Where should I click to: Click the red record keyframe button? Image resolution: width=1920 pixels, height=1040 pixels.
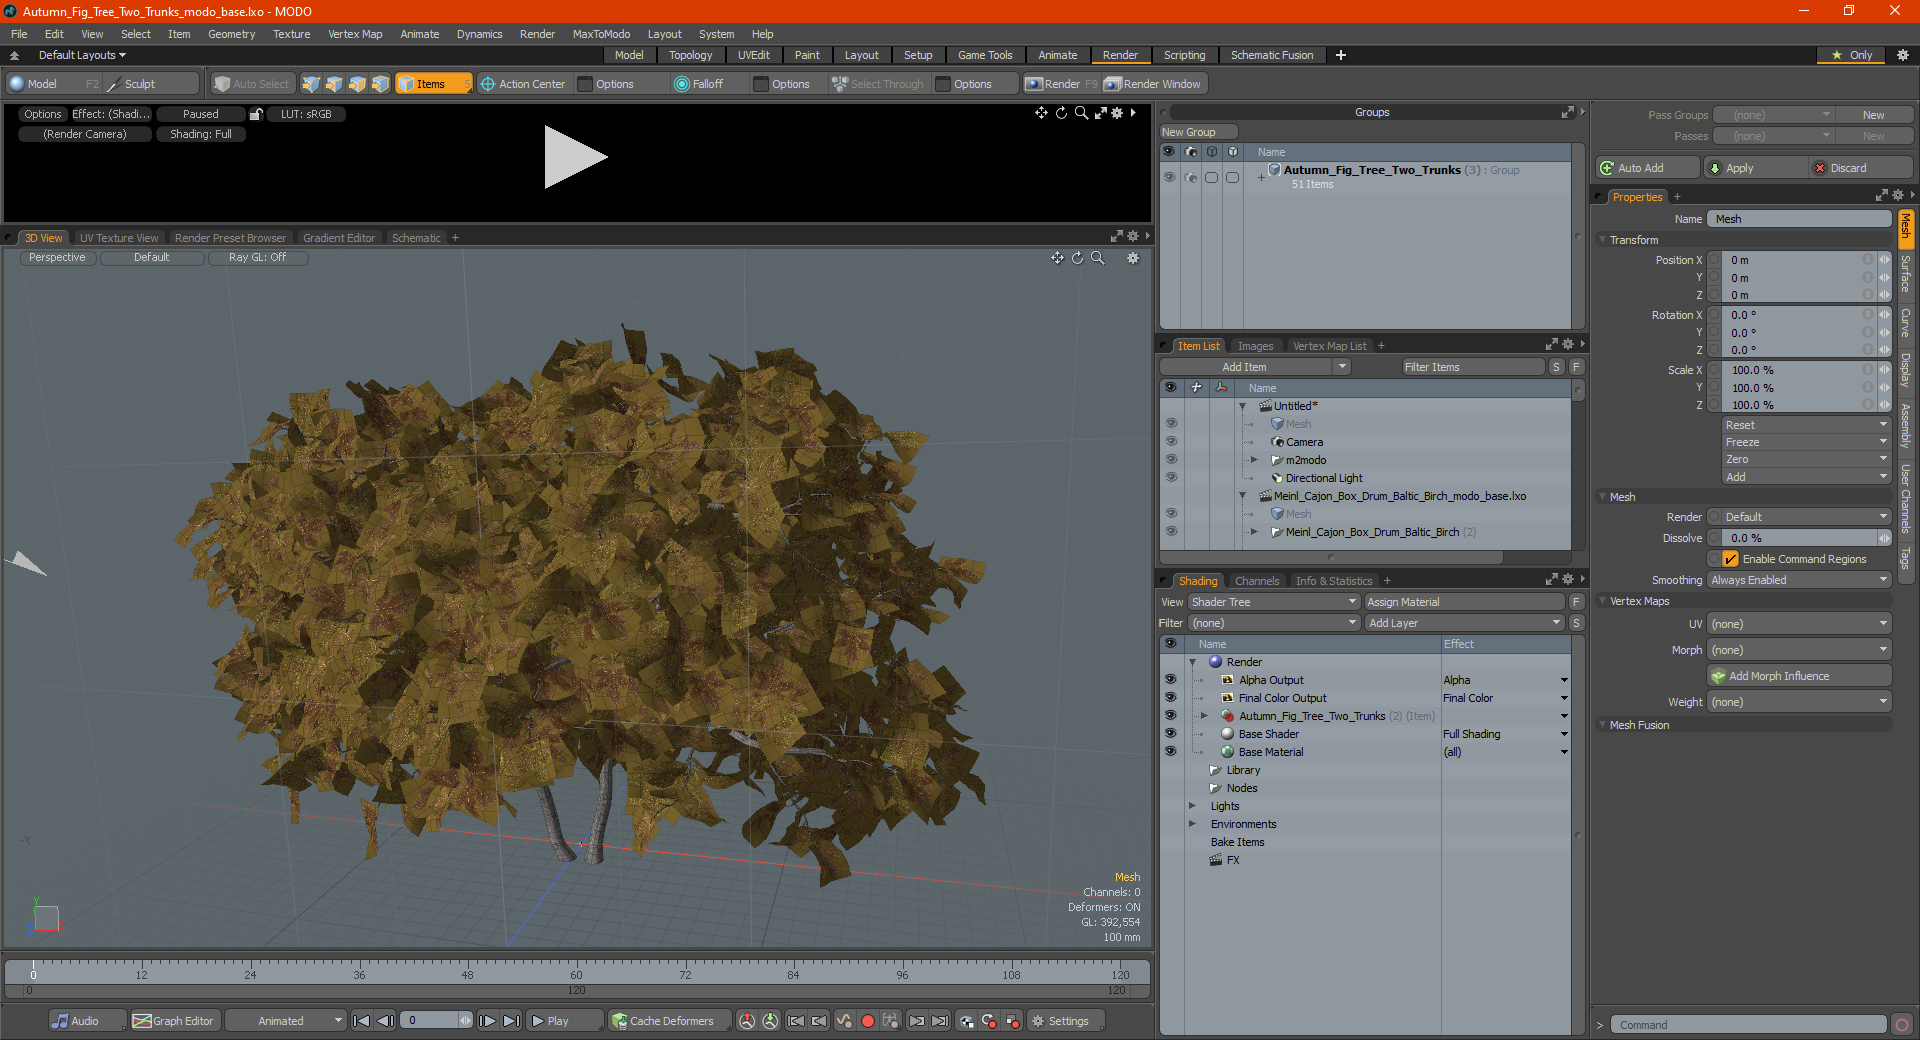868,1021
